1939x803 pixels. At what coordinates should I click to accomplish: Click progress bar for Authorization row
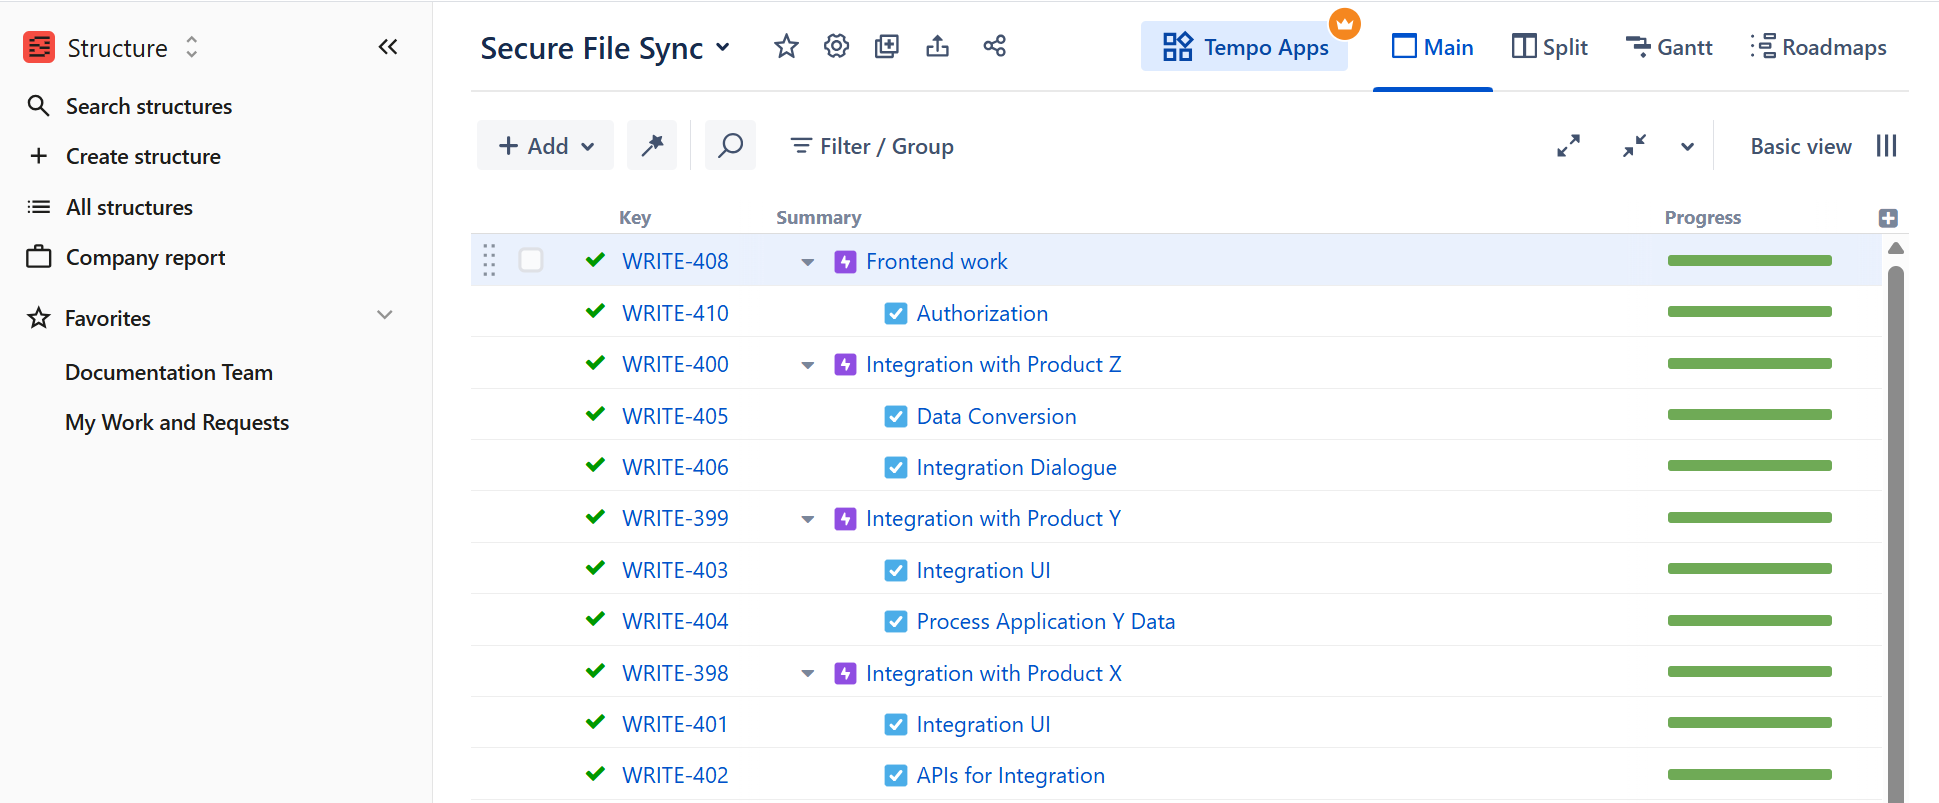point(1749,312)
